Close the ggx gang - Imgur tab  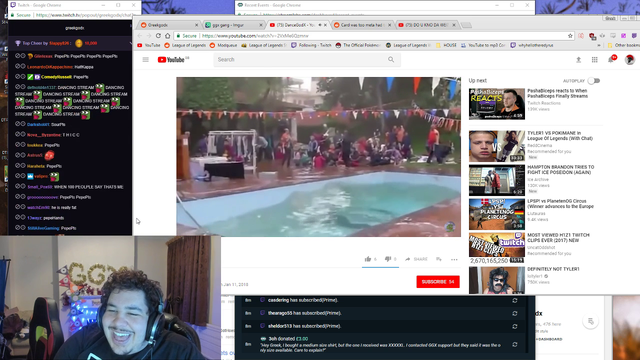(261, 25)
